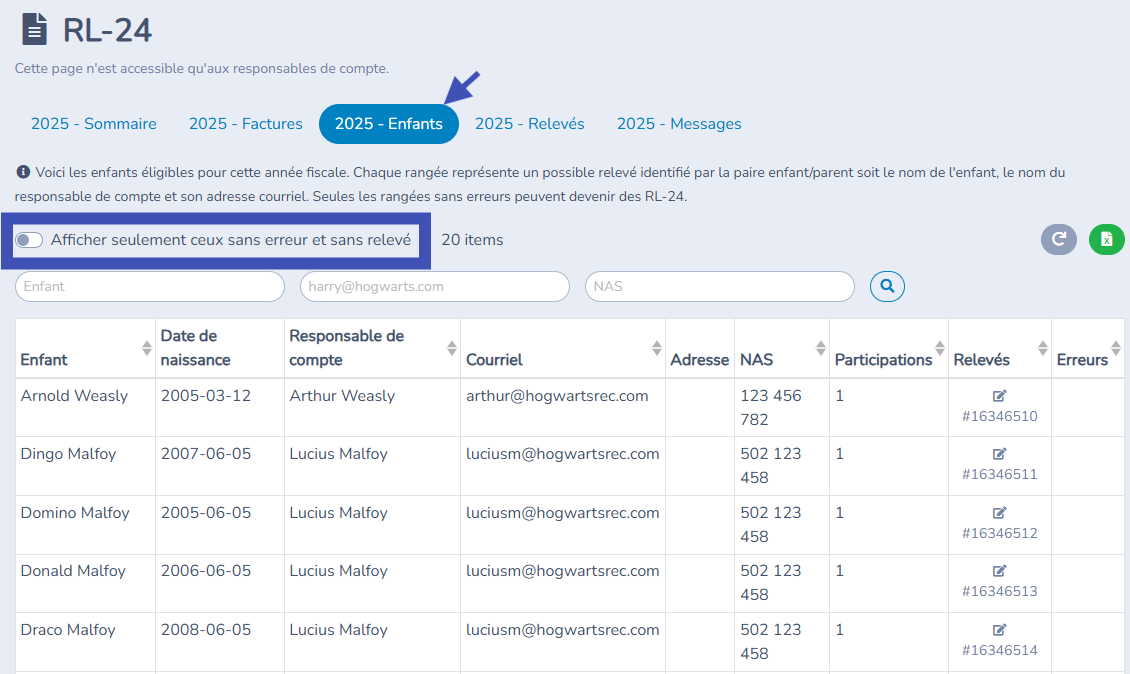1130x674 pixels.
Task: Focus the Enfant filter field
Action: coord(150,286)
